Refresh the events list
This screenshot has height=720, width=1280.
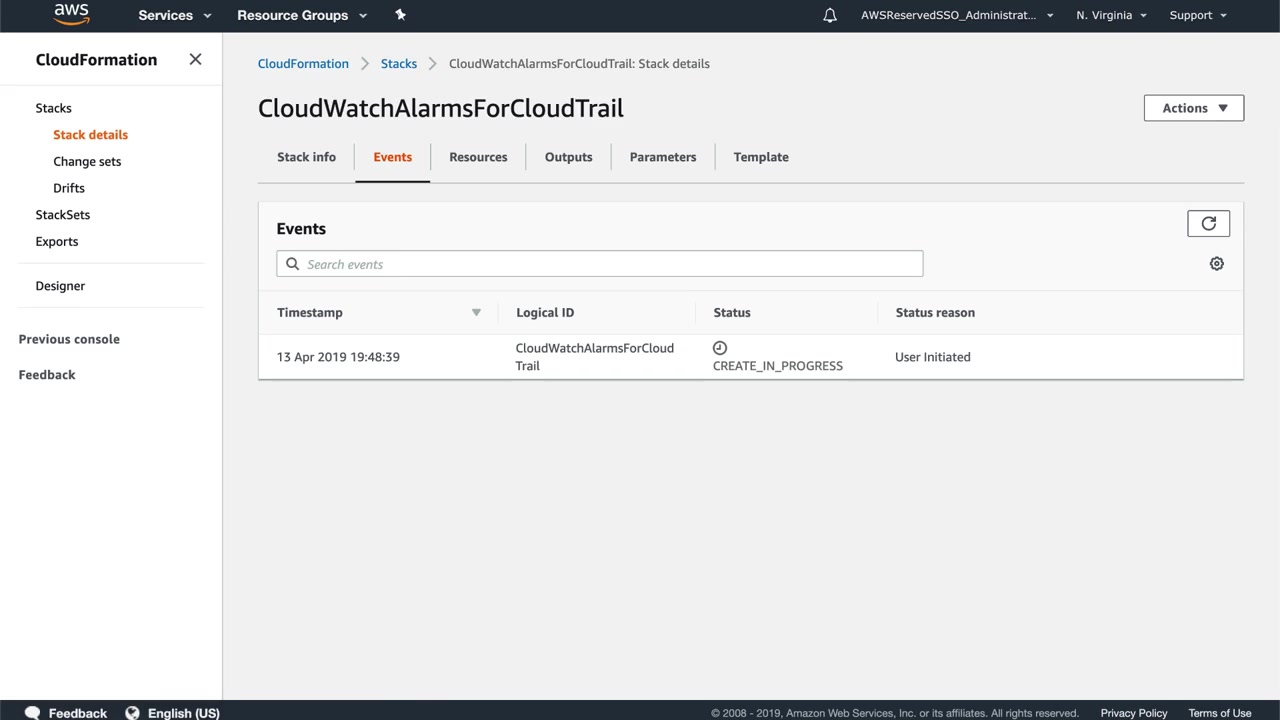(x=1208, y=224)
